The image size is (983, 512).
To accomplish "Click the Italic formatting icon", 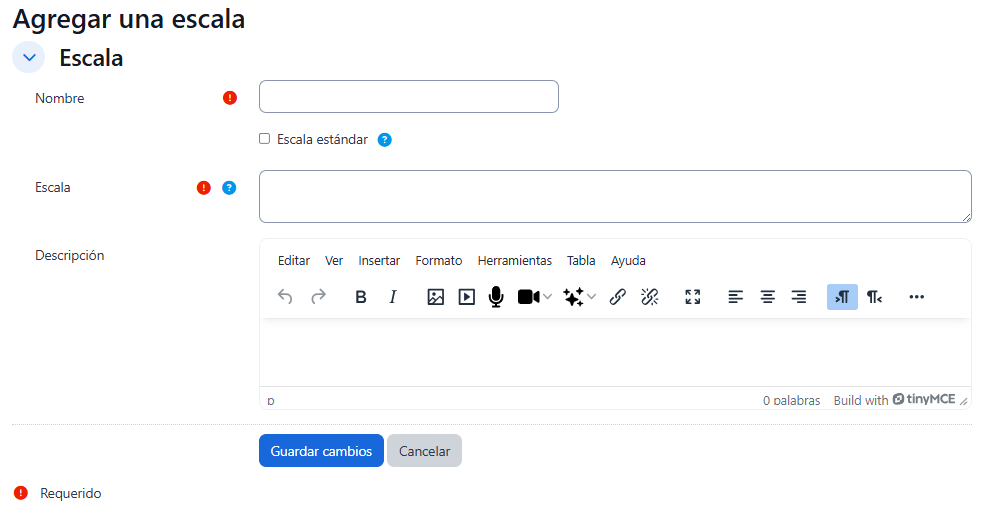I will (x=393, y=297).
